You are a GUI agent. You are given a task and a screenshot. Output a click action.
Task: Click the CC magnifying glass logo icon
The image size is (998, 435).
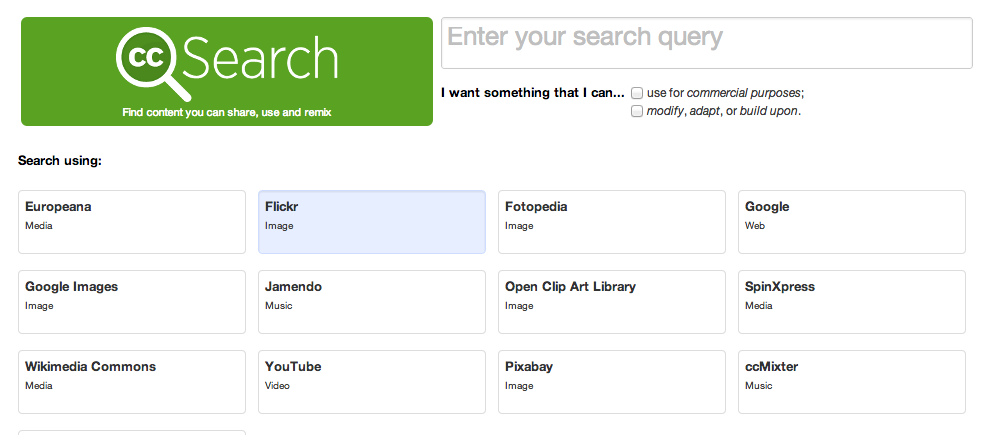[153, 63]
